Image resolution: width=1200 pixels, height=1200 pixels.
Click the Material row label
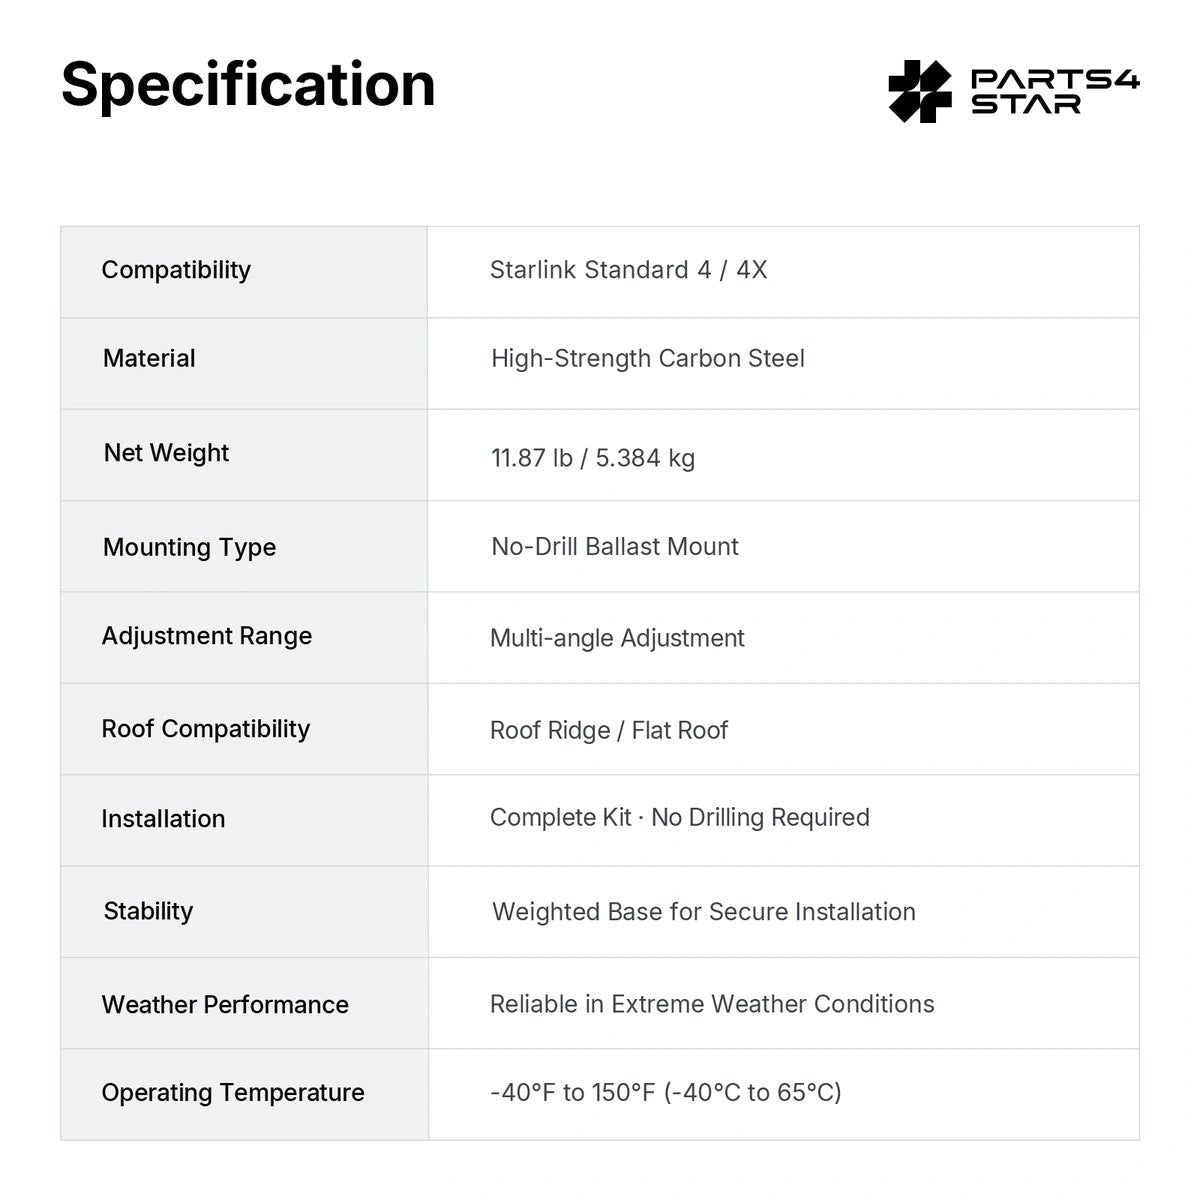(x=149, y=358)
